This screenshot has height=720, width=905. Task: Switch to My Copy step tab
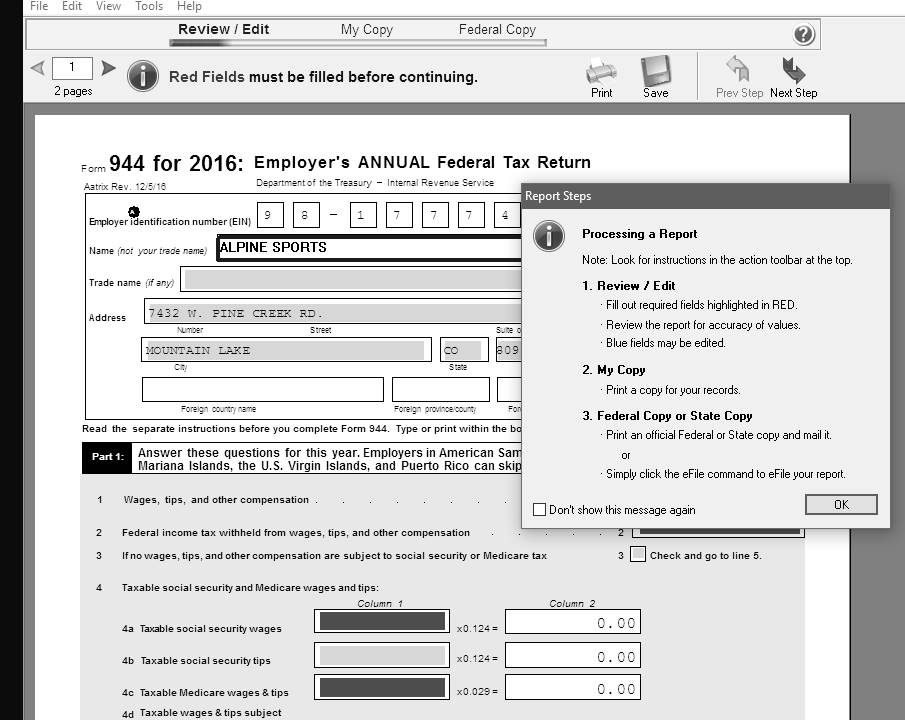[x=367, y=29]
